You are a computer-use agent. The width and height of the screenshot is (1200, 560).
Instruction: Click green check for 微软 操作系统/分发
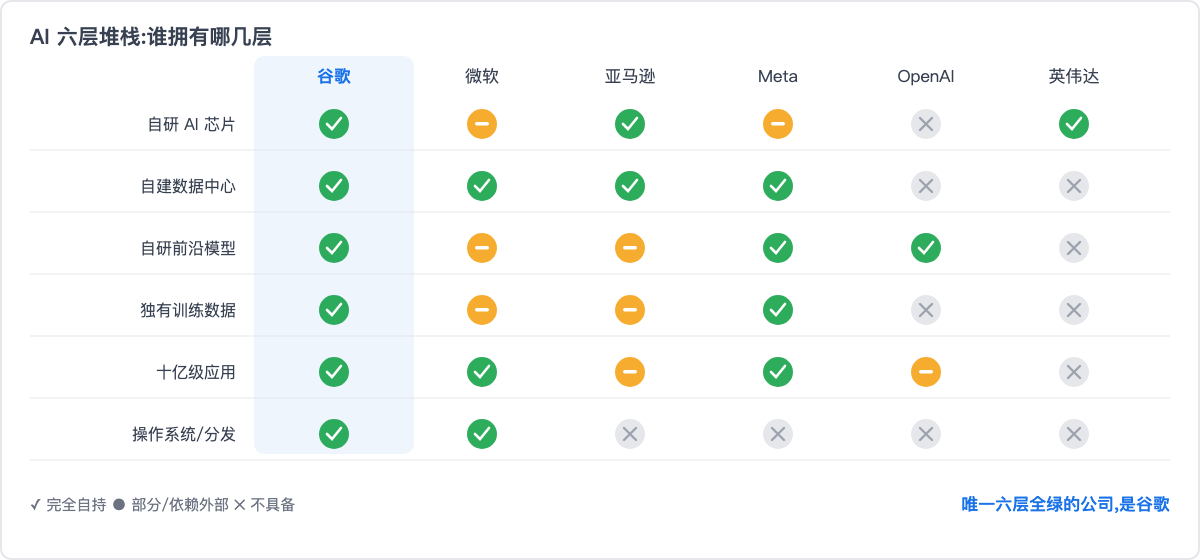click(482, 434)
